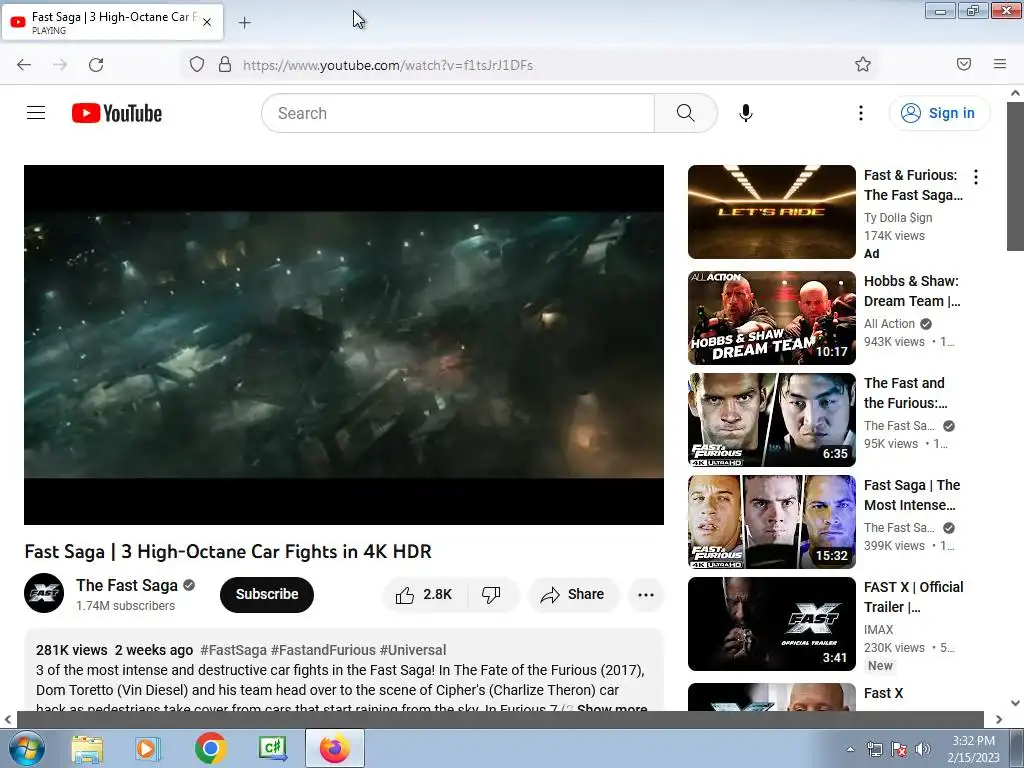Viewport: 1024px width, 768px height.
Task: Close the Fast Saga tab
Action: [x=207, y=22]
